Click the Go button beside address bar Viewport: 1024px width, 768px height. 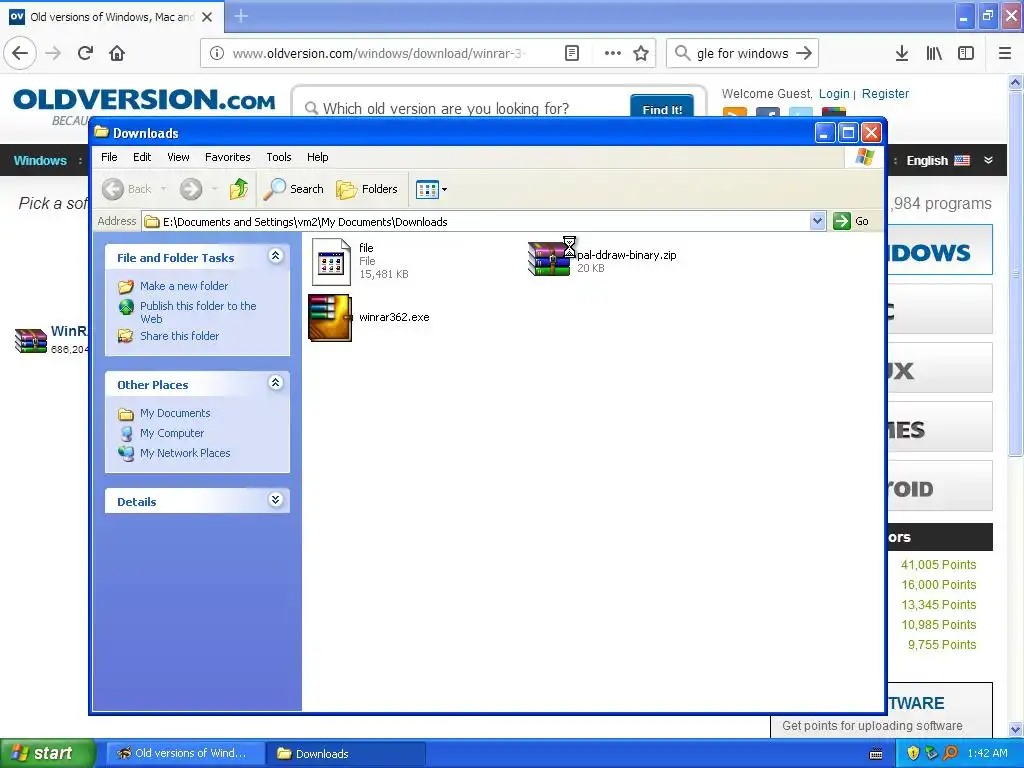pos(851,221)
